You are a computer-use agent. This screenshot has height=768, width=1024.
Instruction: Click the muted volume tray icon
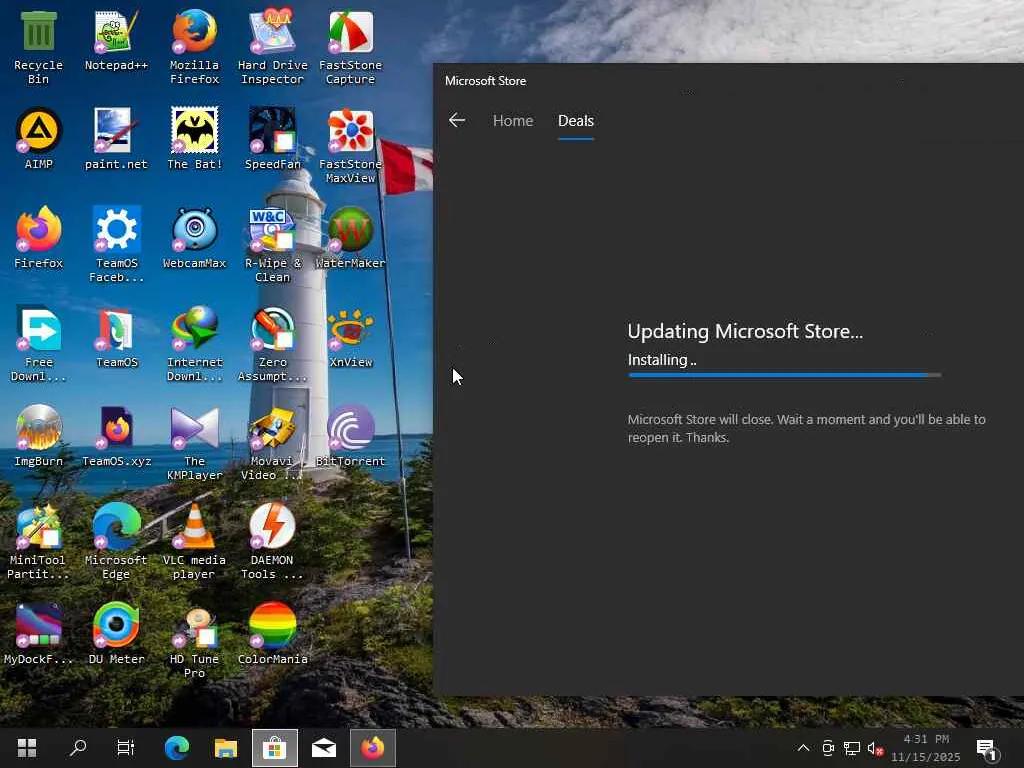tap(875, 748)
